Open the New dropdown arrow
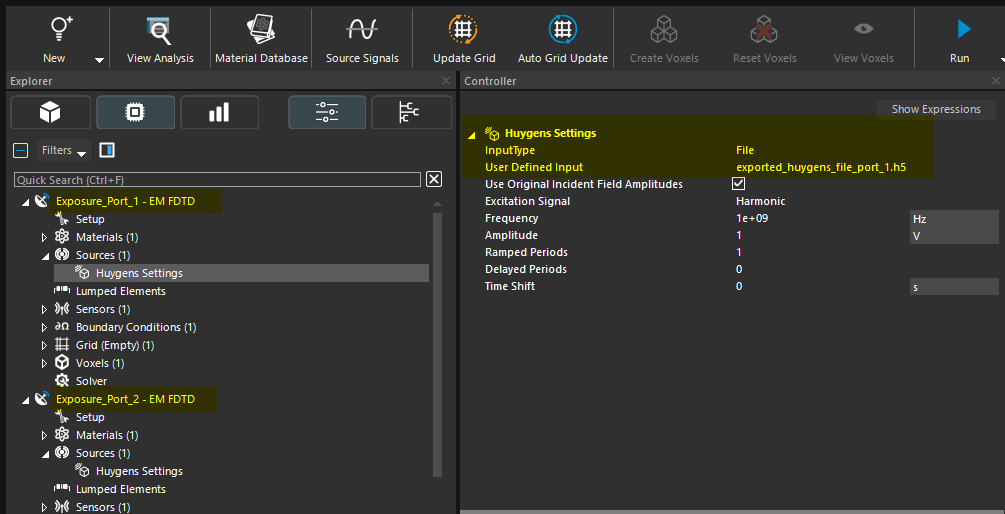 point(99,59)
